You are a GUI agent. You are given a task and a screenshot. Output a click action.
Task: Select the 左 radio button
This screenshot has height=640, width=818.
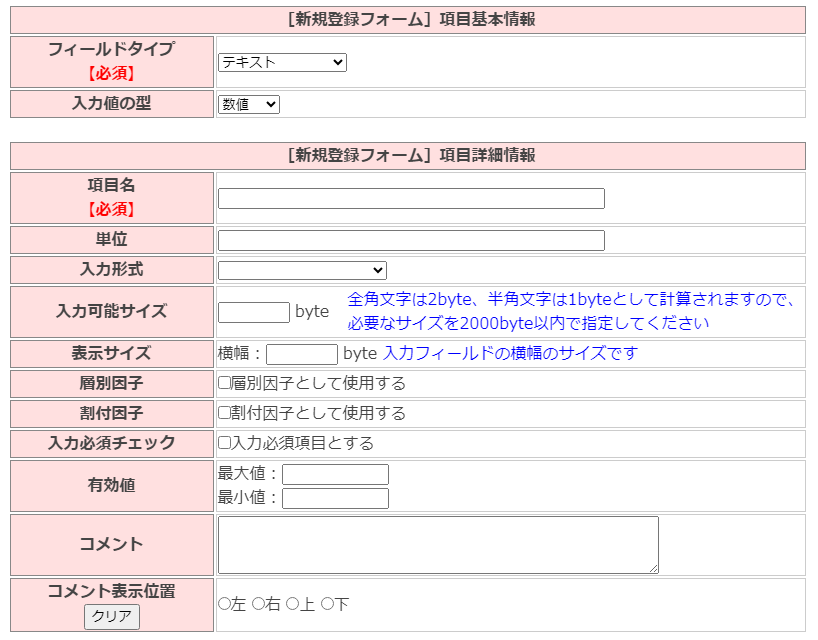coord(225,605)
